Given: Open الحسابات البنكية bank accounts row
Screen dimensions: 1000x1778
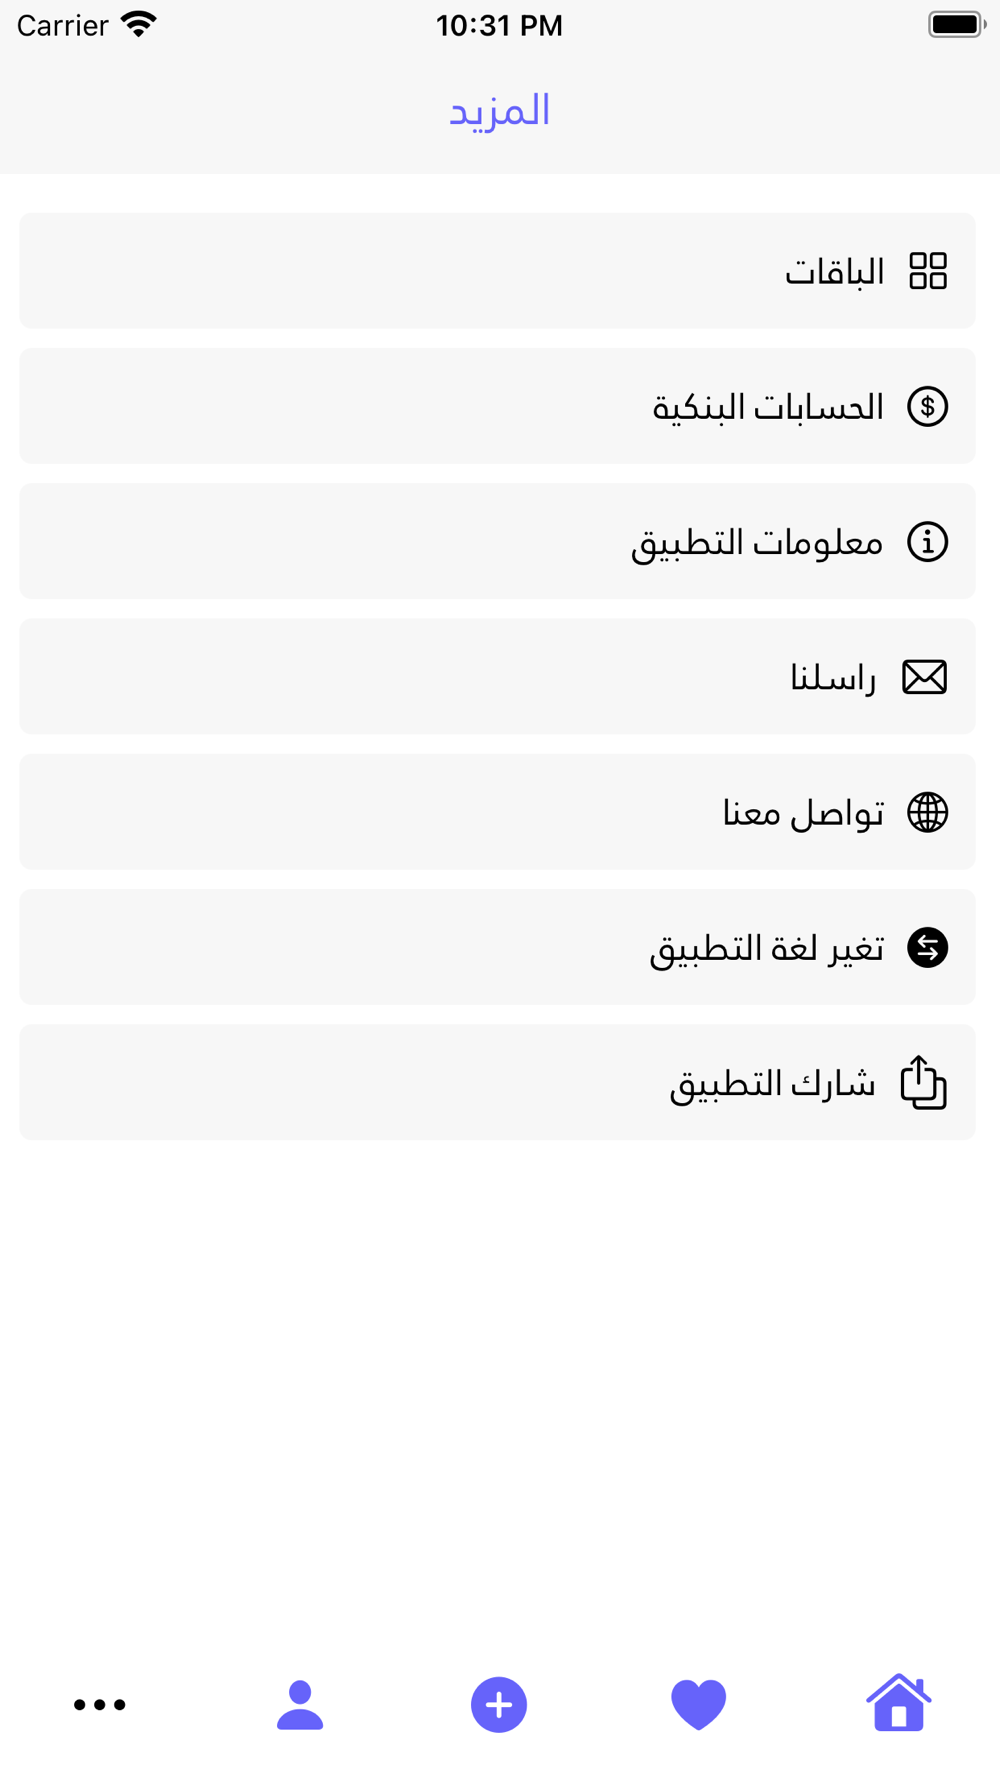Looking at the screenshot, I should (x=497, y=406).
